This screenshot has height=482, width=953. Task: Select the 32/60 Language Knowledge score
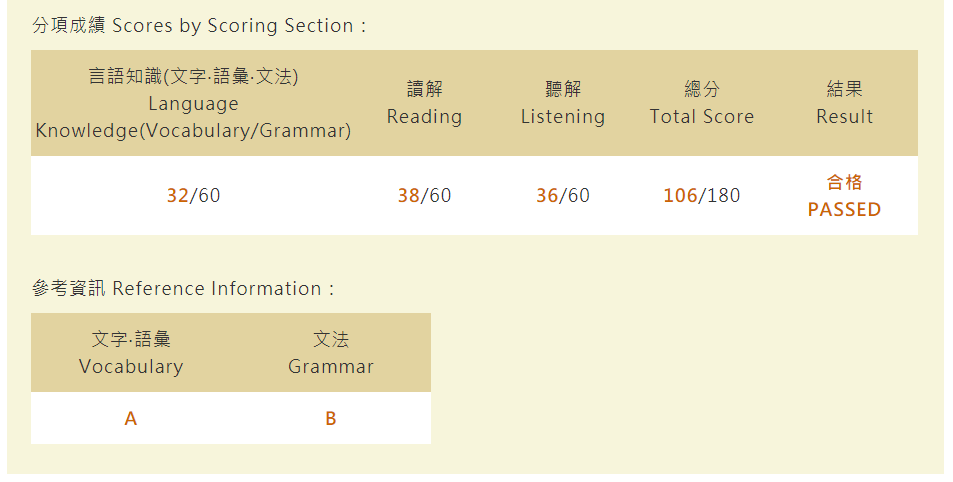click(193, 196)
